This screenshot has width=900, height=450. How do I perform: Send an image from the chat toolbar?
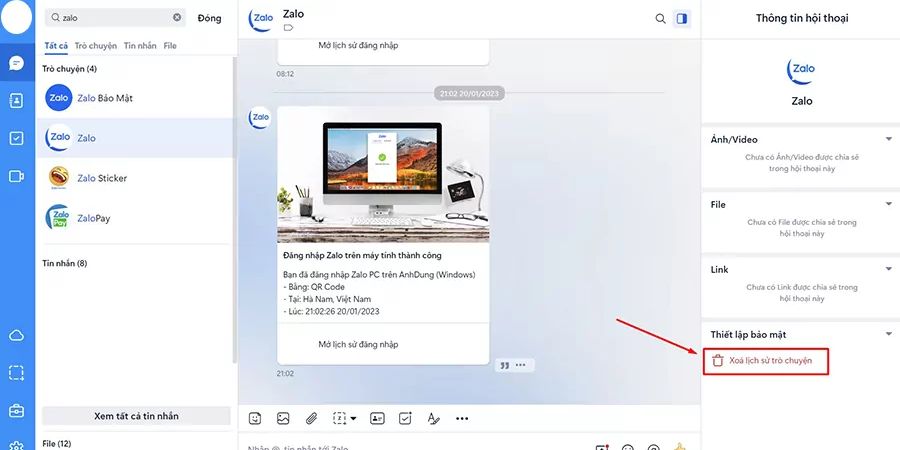283,419
